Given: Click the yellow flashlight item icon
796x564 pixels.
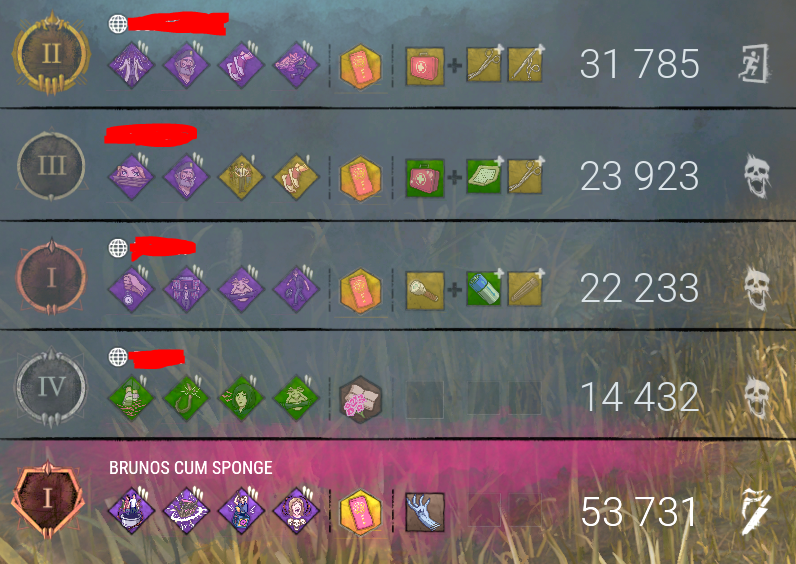Looking at the screenshot, I should pos(425,290).
